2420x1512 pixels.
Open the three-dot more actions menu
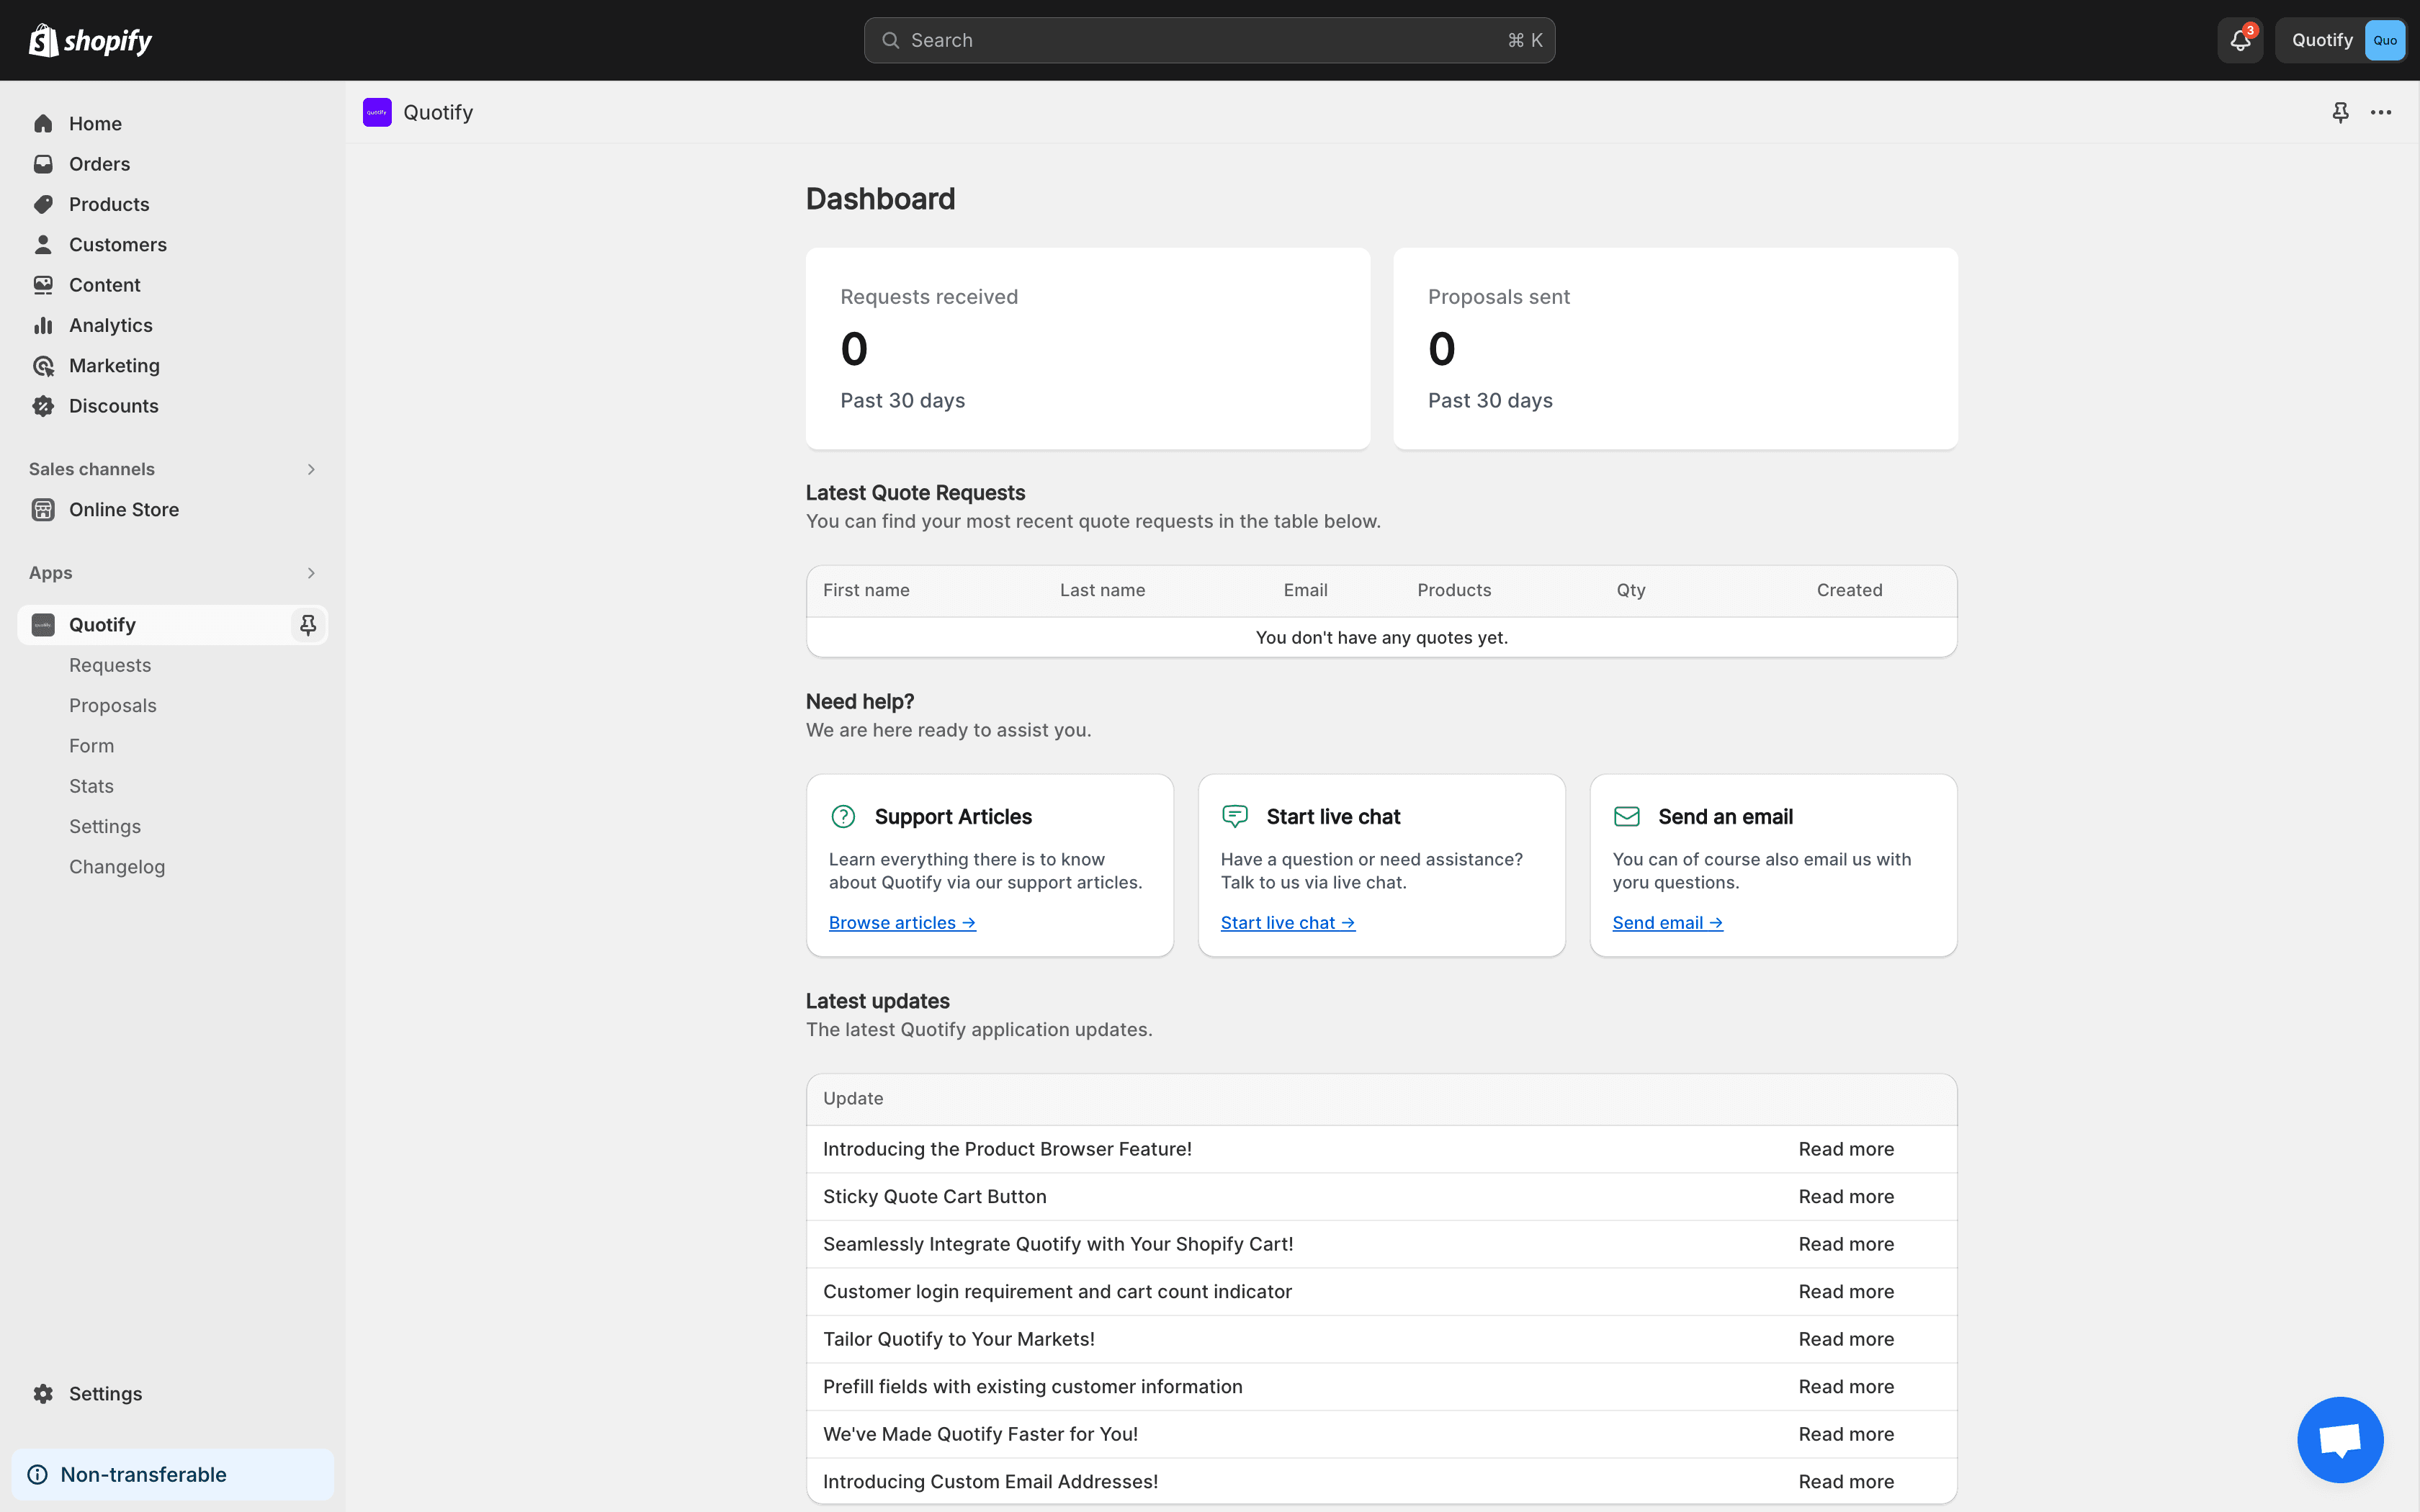(x=2381, y=112)
